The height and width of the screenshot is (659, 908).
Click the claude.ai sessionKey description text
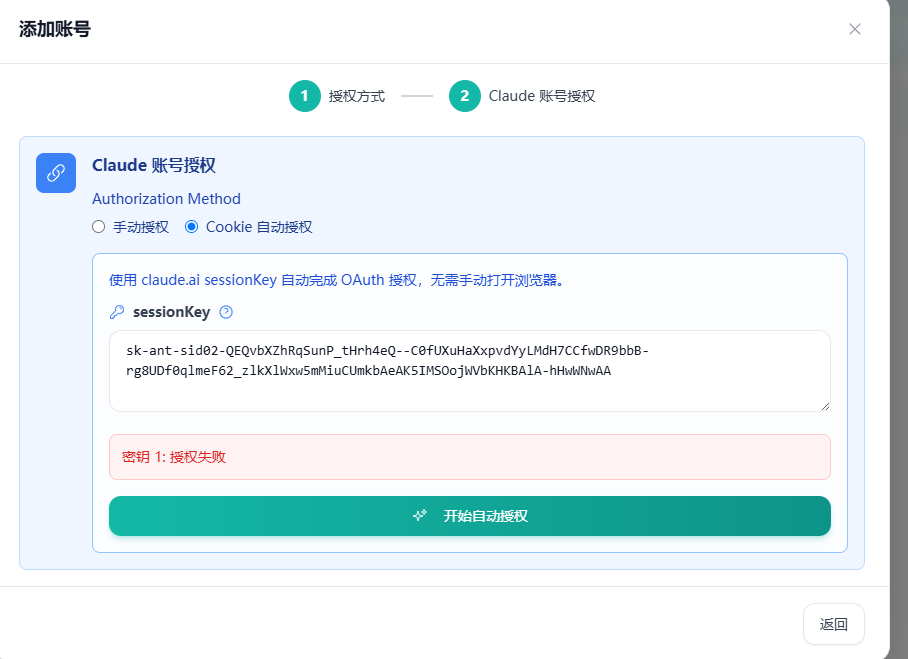click(337, 280)
